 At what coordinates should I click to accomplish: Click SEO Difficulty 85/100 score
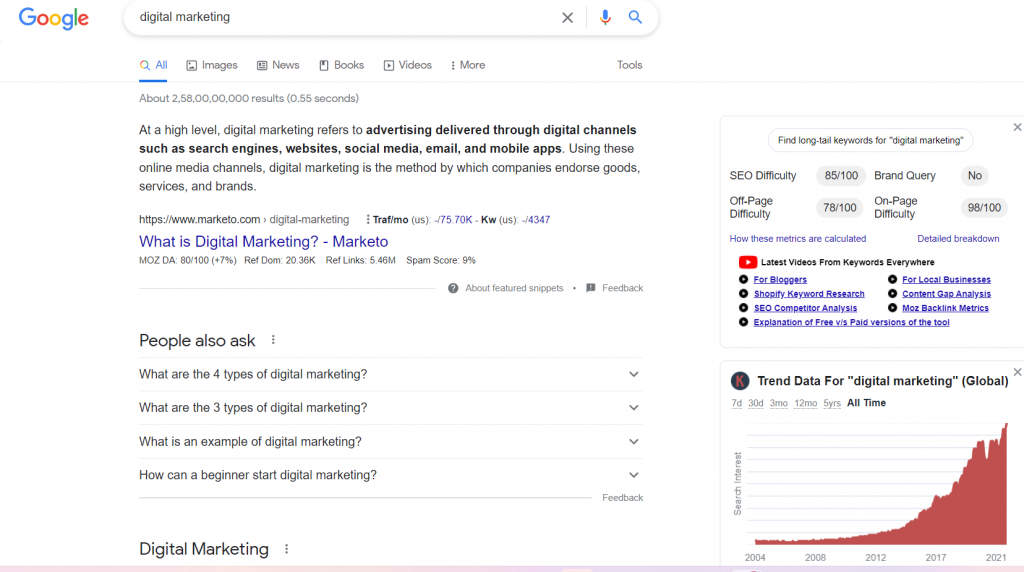pyautogui.click(x=841, y=176)
